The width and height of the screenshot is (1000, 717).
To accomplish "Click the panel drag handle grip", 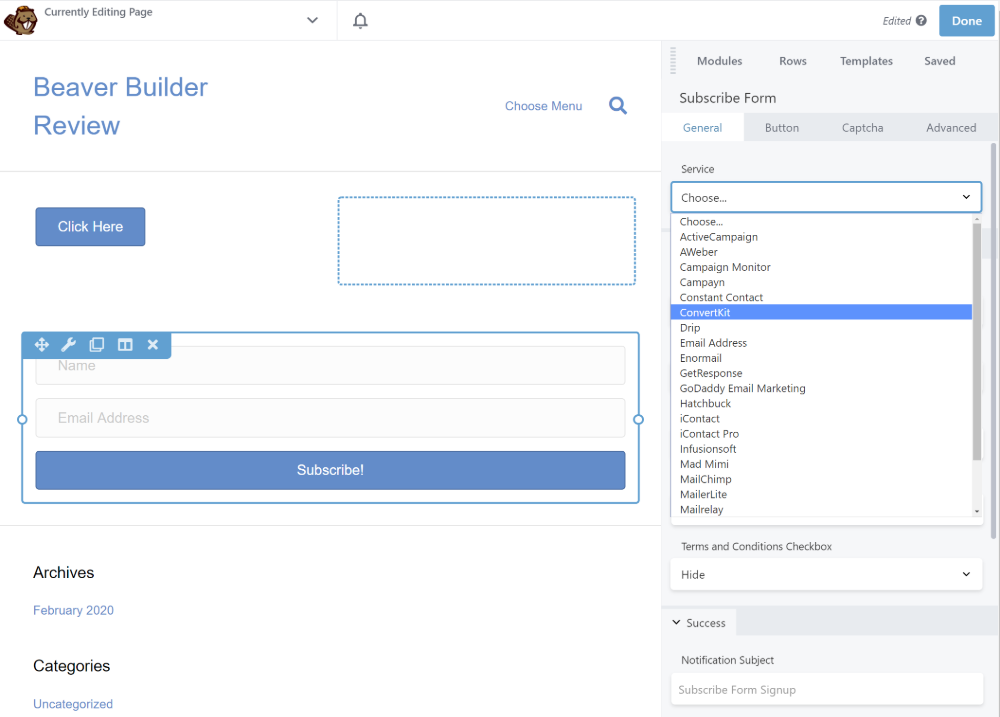I will [673, 61].
